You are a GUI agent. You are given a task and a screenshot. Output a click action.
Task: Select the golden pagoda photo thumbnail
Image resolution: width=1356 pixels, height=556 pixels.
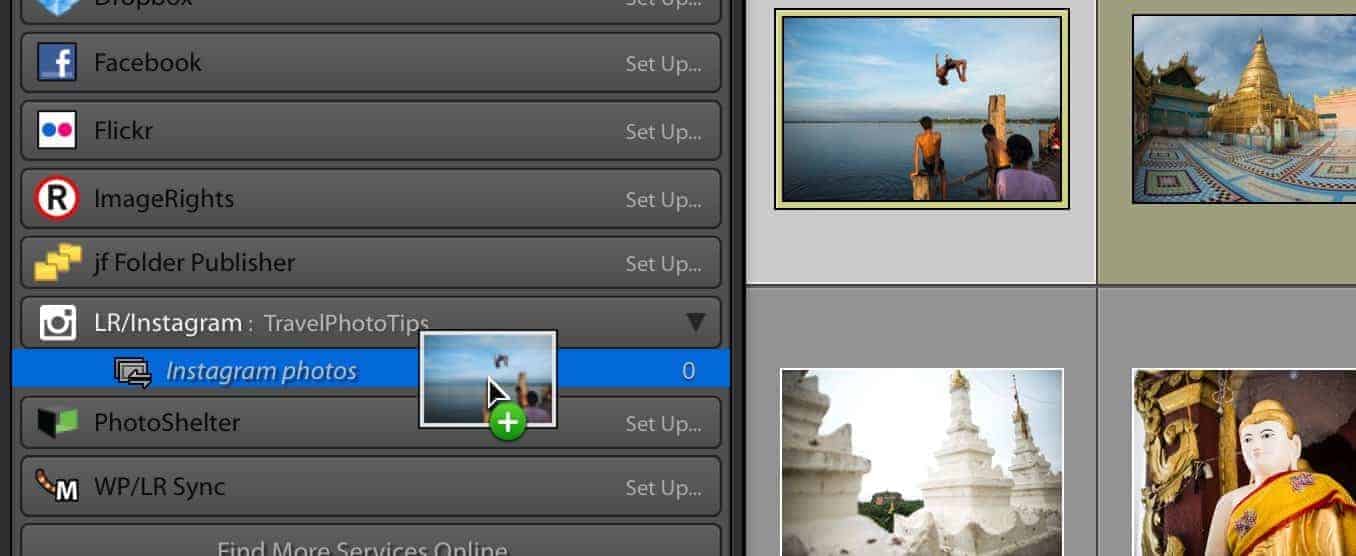(x=1244, y=109)
